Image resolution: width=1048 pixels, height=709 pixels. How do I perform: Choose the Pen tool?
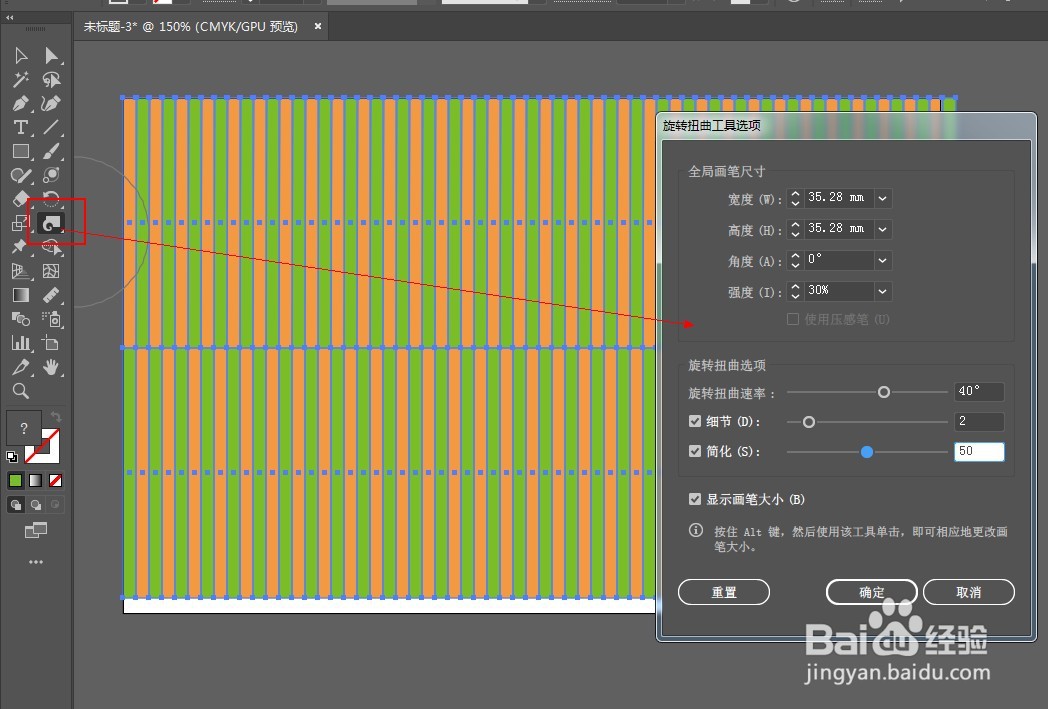click(x=21, y=103)
